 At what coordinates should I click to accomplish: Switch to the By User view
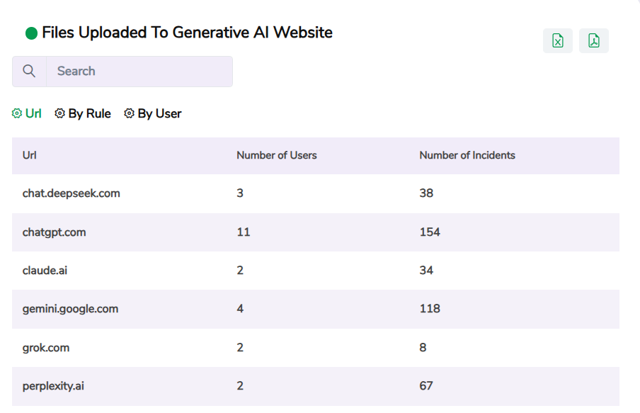coord(159,114)
